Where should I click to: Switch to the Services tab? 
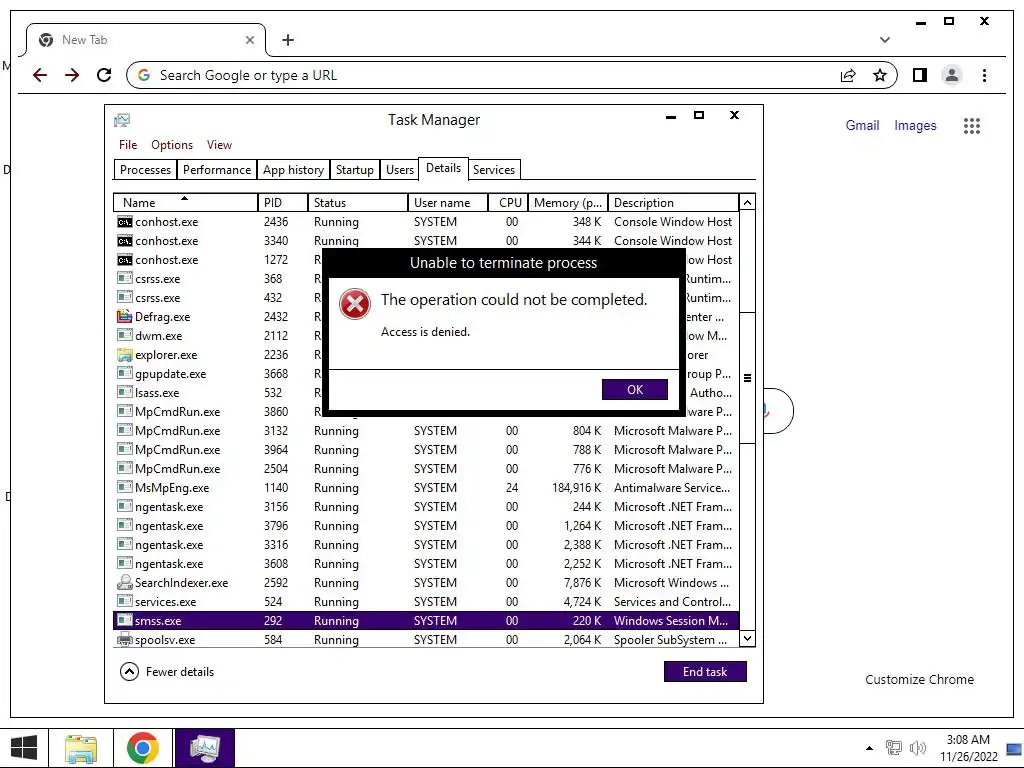494,170
